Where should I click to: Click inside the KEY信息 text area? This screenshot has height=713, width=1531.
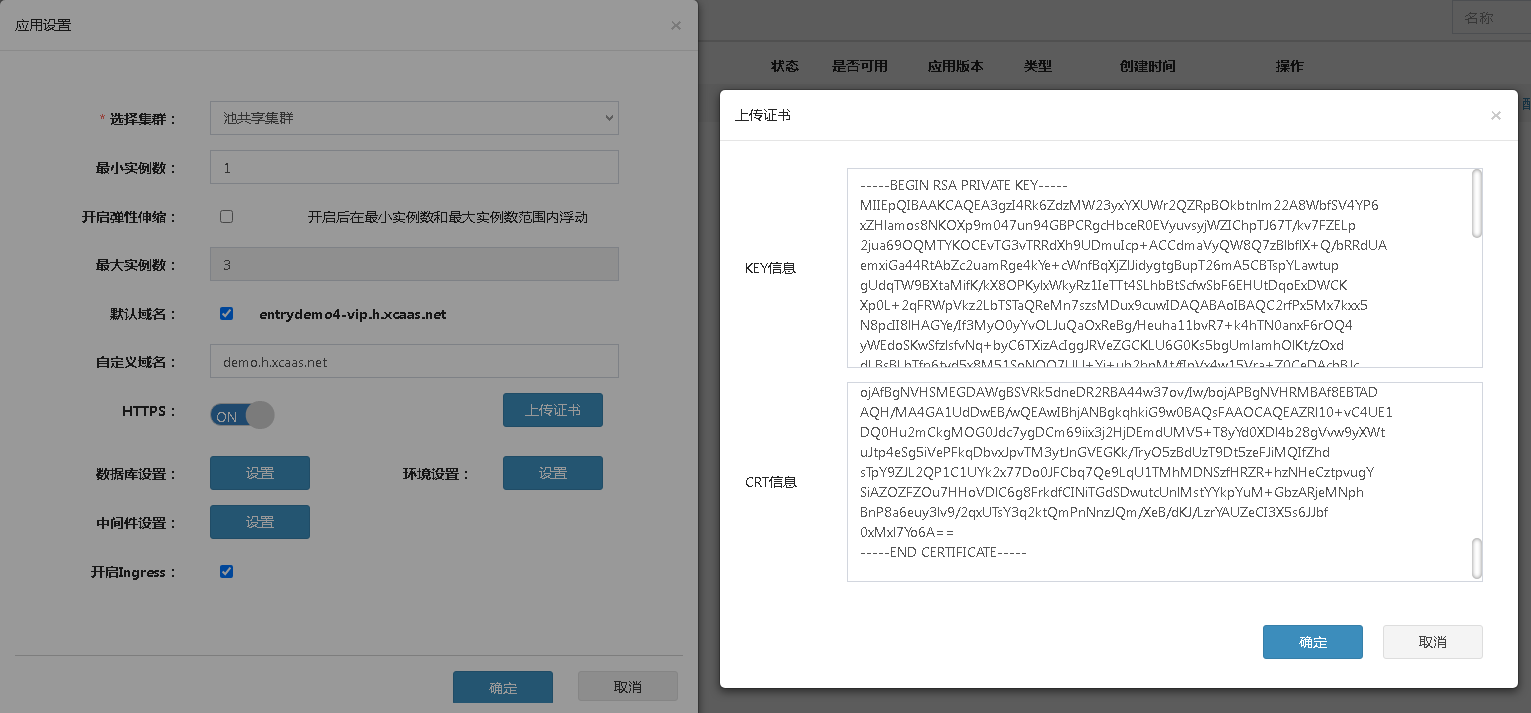[x=1164, y=268]
